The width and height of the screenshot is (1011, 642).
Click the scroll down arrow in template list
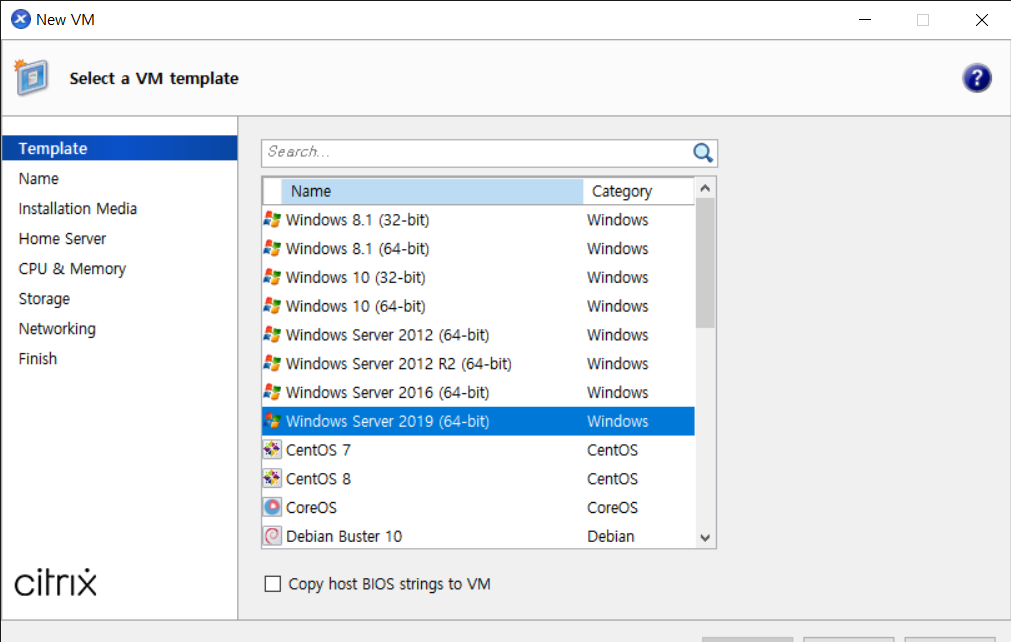pos(705,538)
